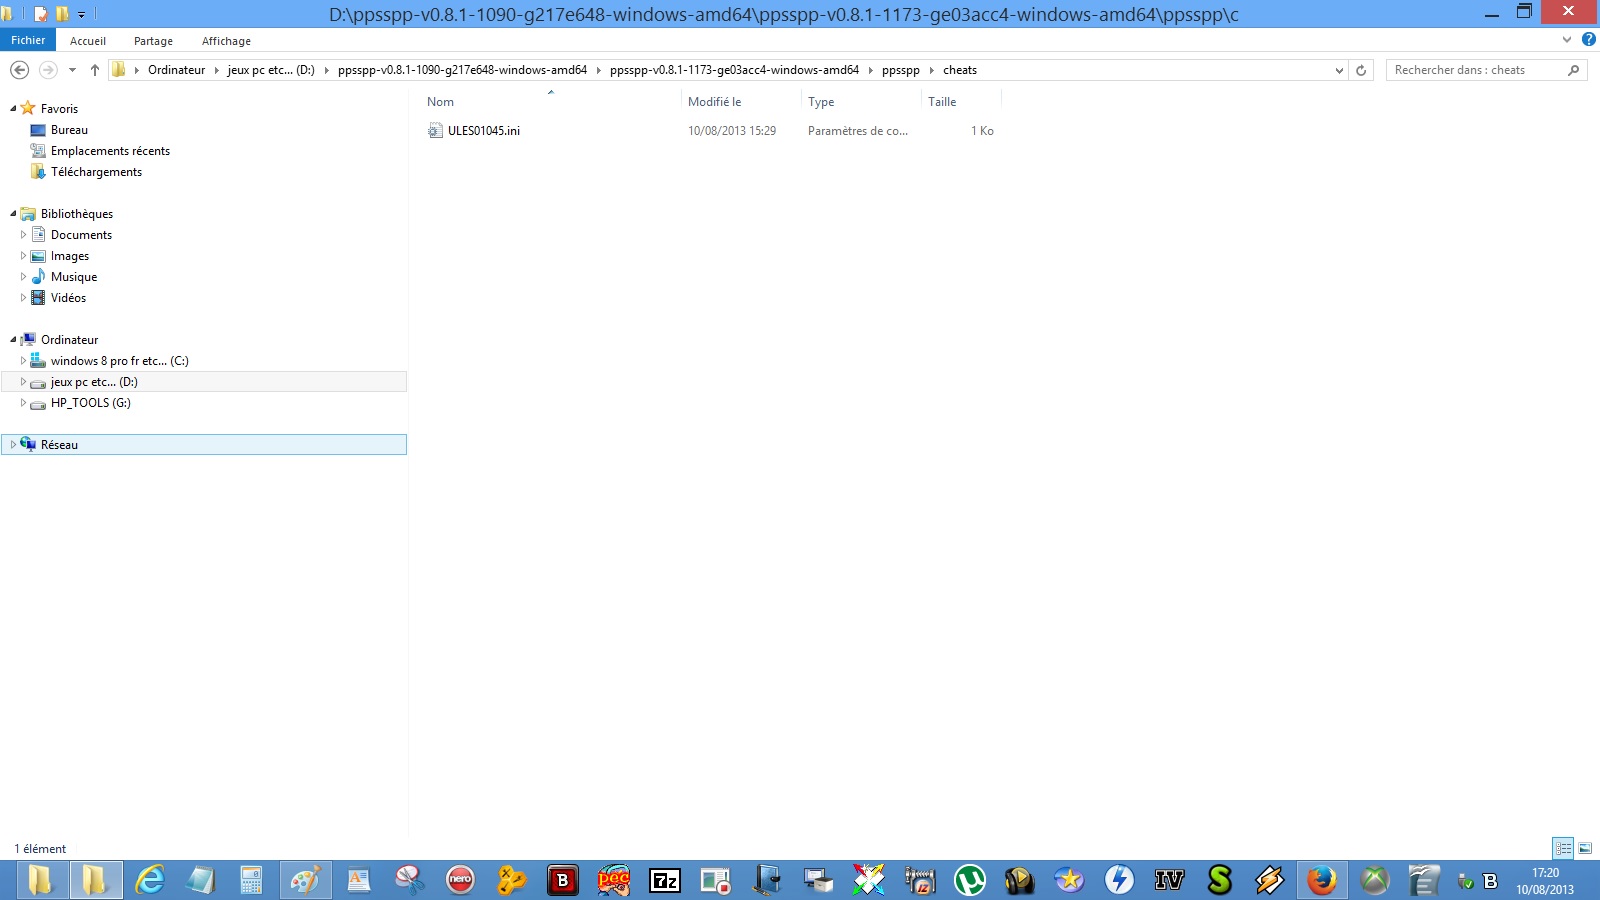Launch Internet Explorer from the taskbar

pos(150,880)
